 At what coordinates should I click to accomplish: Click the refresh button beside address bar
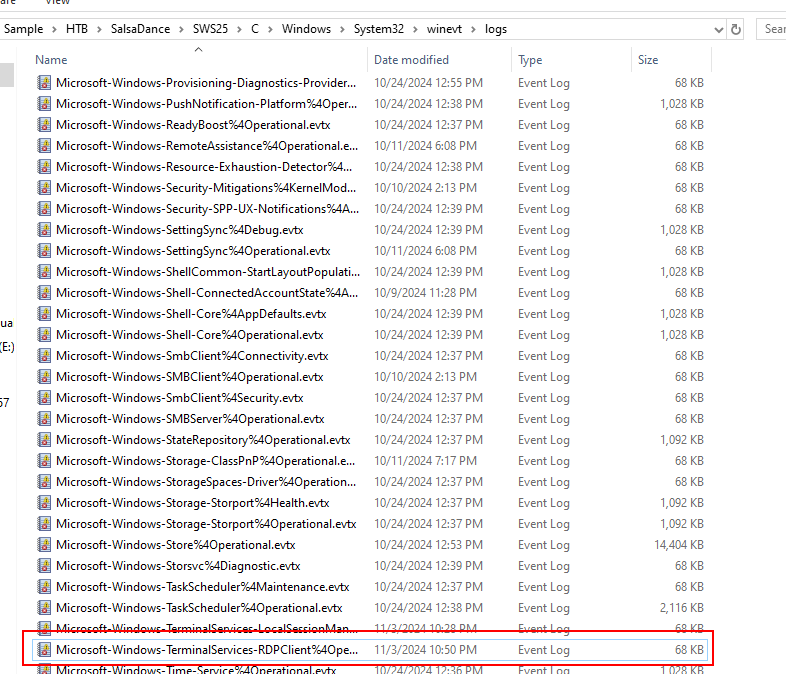click(736, 29)
